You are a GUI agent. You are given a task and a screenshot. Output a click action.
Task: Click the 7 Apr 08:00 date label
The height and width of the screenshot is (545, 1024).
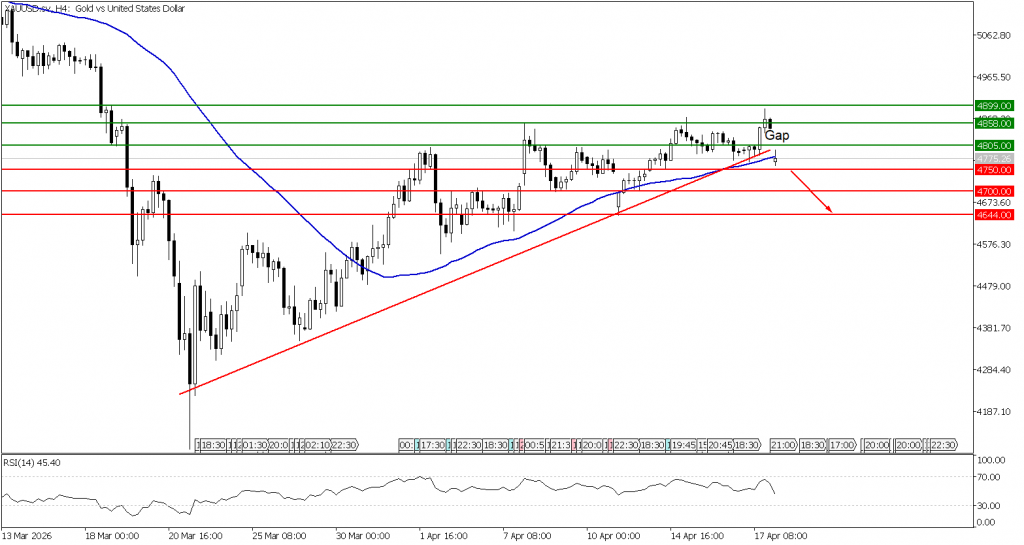tap(525, 535)
